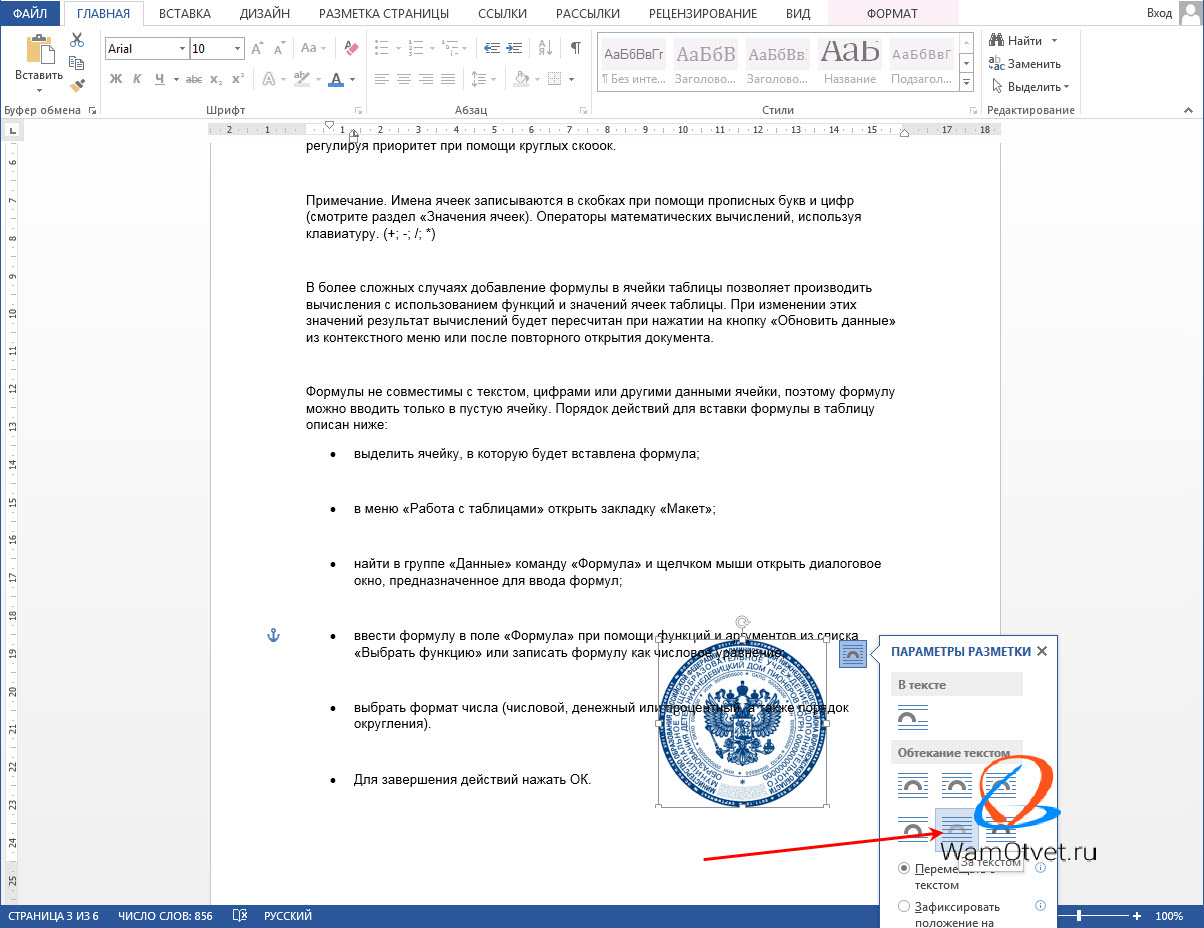Open the numbered list dropdown arrow

click(x=431, y=48)
